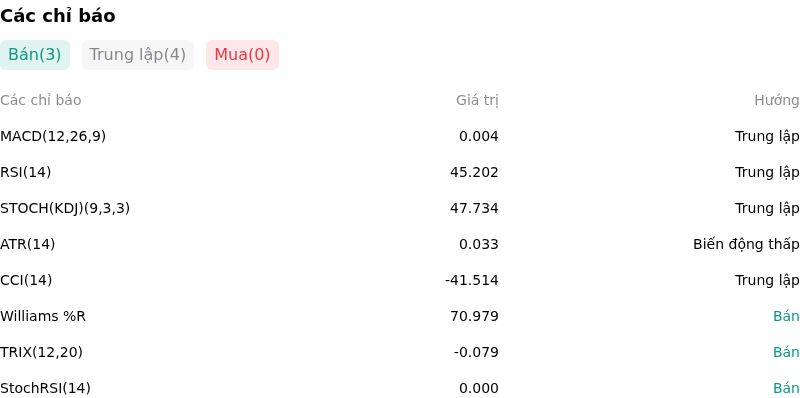Click the Williams %R Bán signal
This screenshot has height=398, width=800.
(x=786, y=316)
